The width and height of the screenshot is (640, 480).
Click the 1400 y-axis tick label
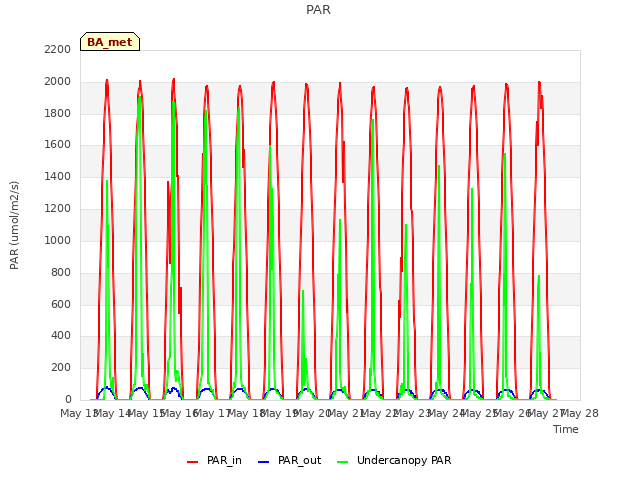(58, 176)
